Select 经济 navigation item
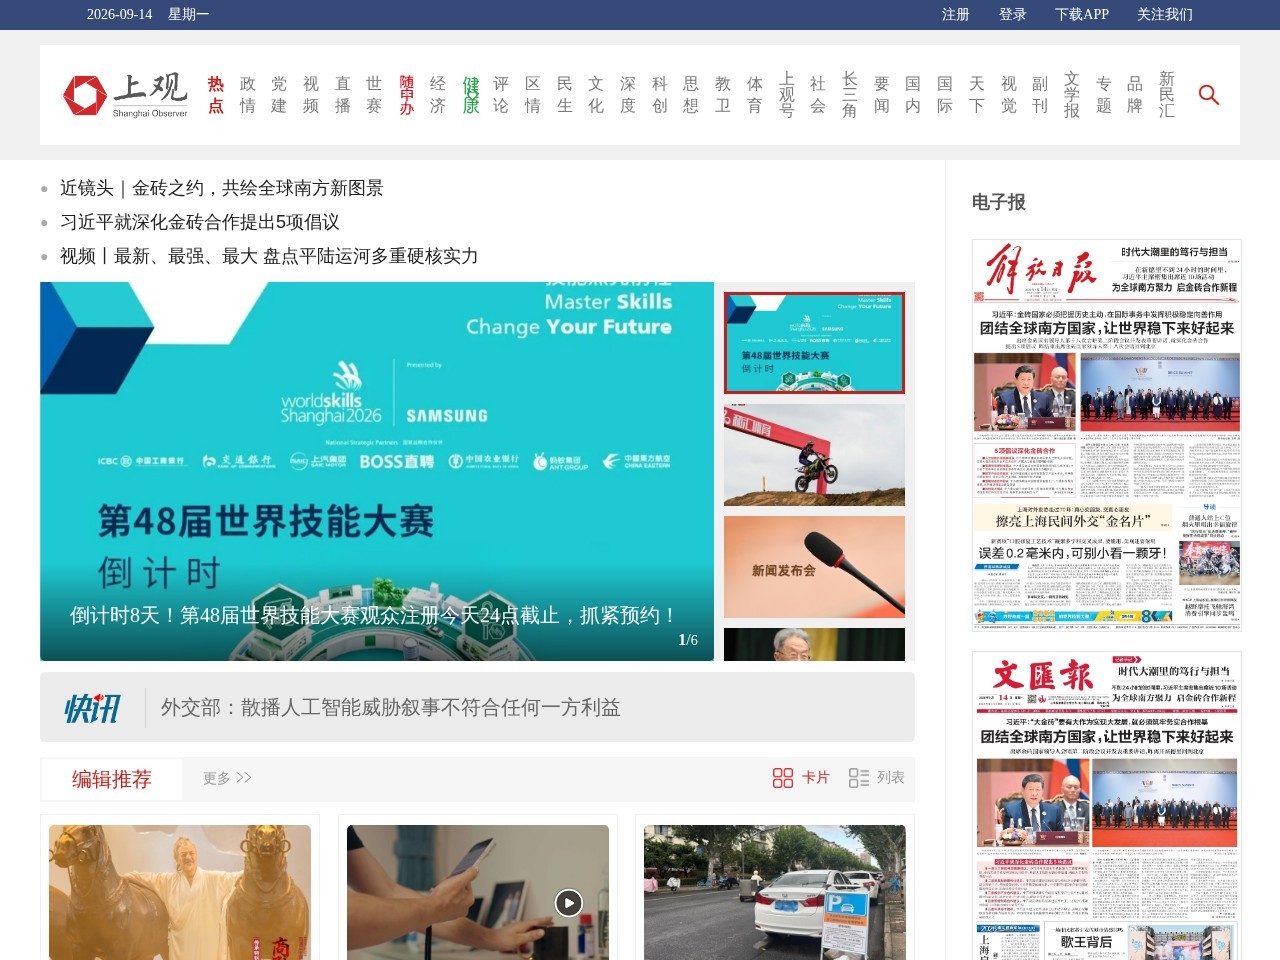1280x960 pixels. point(438,95)
